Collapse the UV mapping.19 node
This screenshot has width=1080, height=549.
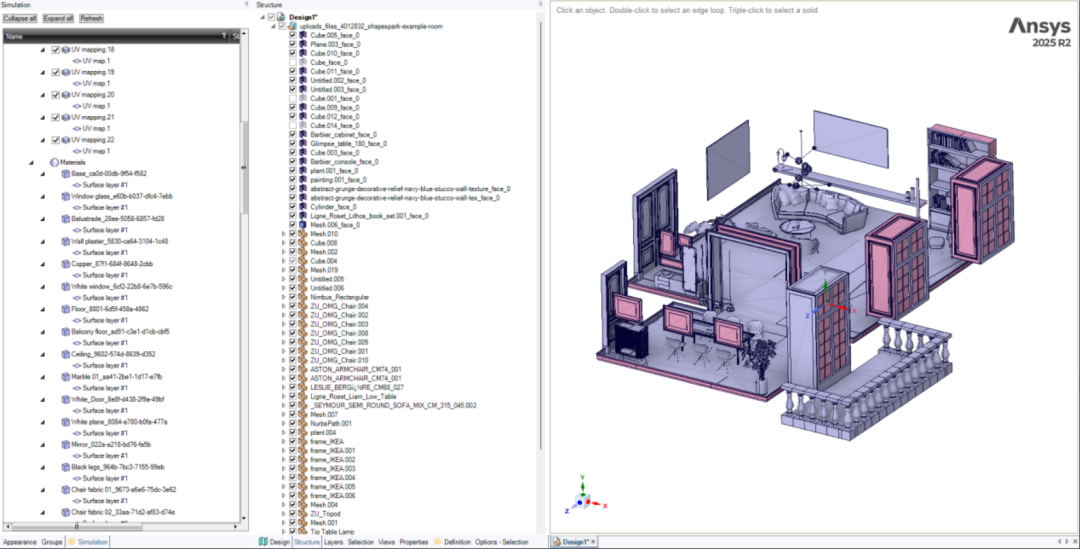pyautogui.click(x=43, y=72)
